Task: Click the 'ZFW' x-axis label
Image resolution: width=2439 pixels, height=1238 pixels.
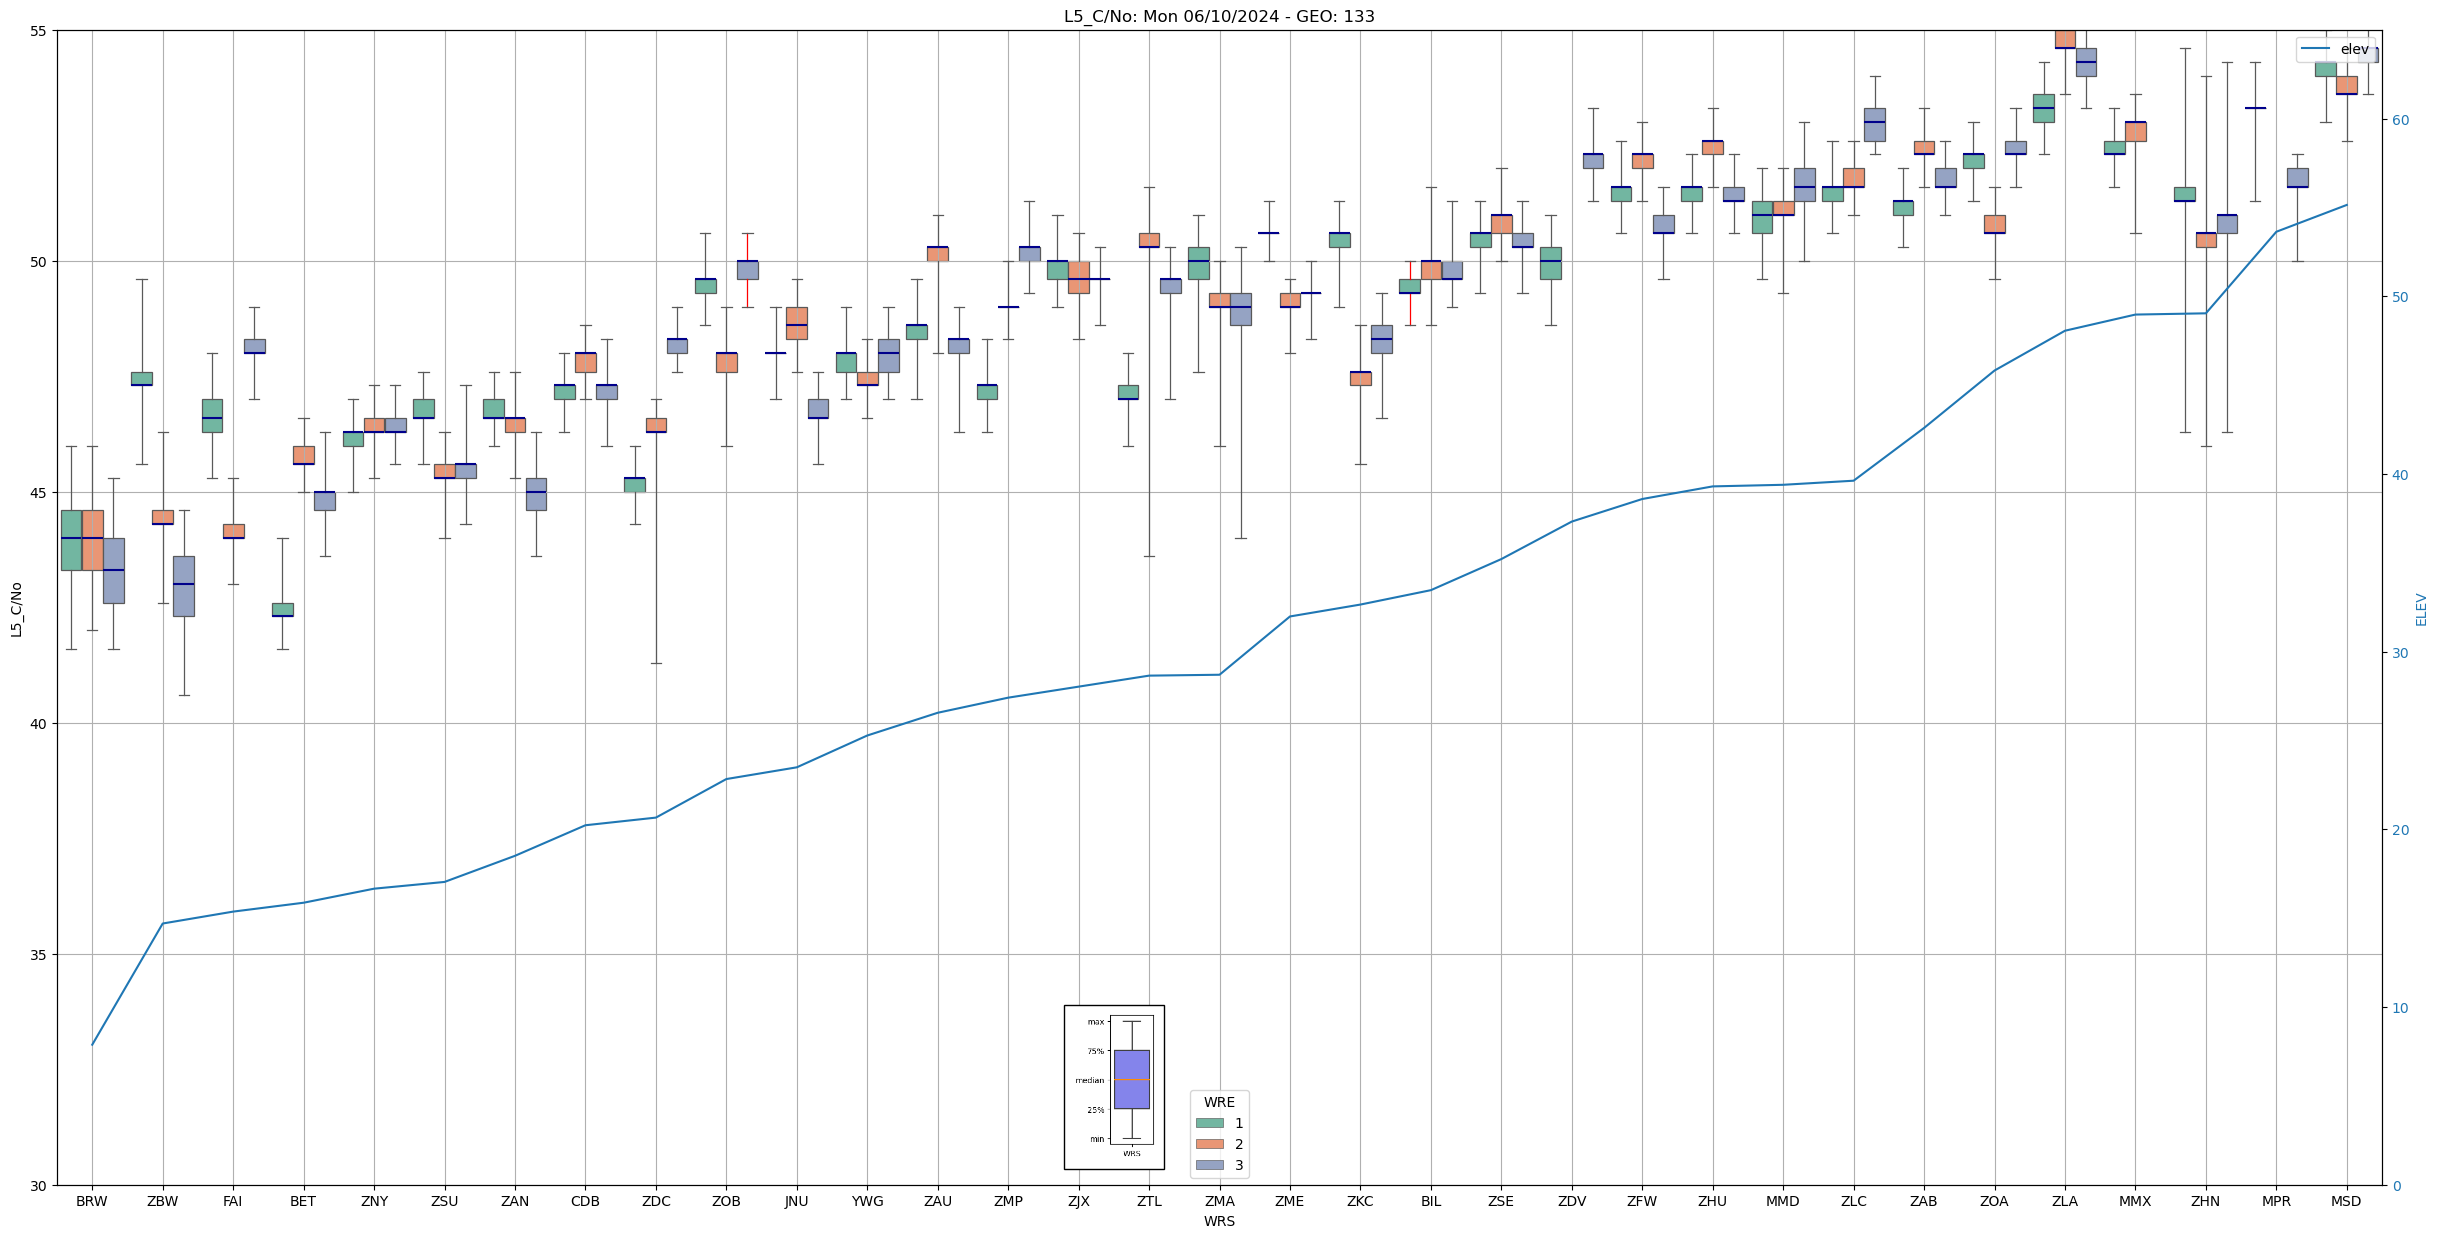Action: coord(1642,1201)
